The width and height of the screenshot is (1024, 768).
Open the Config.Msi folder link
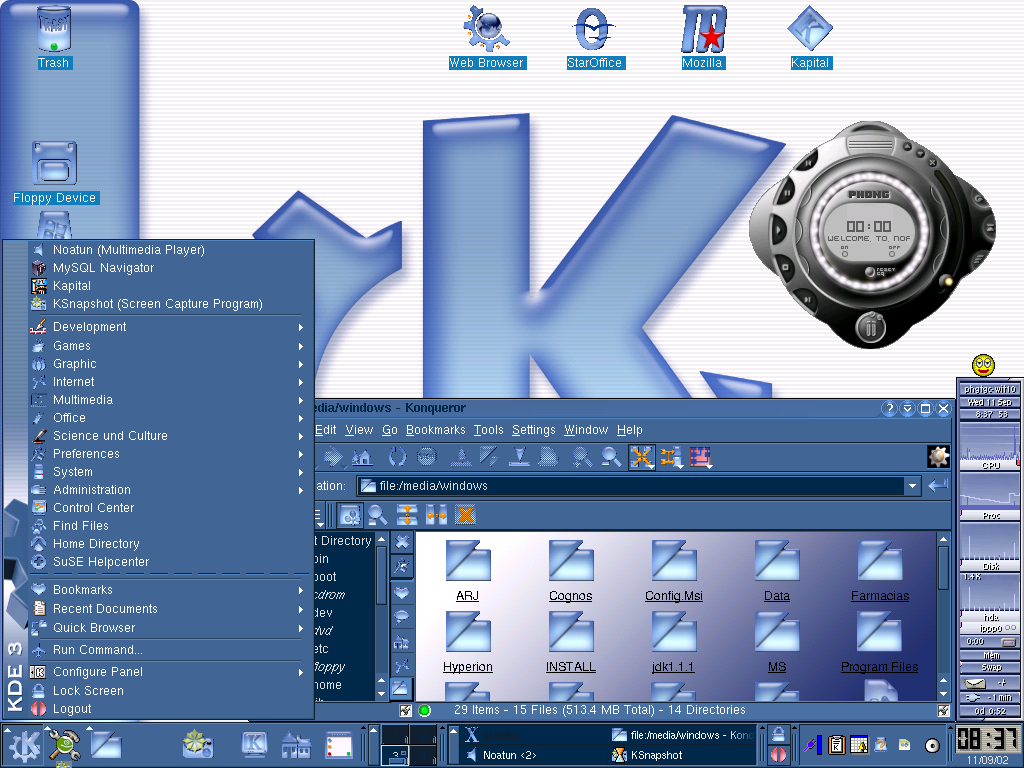click(673, 596)
